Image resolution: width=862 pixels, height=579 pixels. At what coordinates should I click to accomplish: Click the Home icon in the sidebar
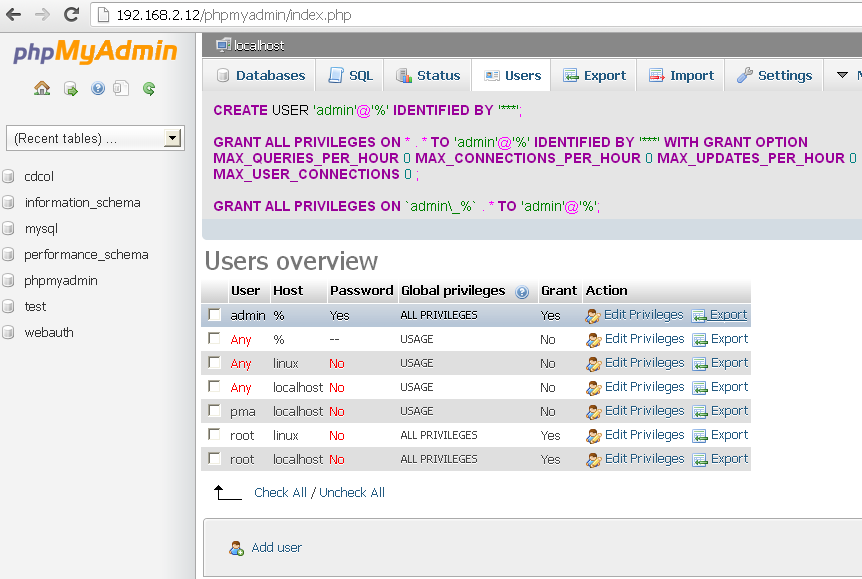(x=42, y=88)
